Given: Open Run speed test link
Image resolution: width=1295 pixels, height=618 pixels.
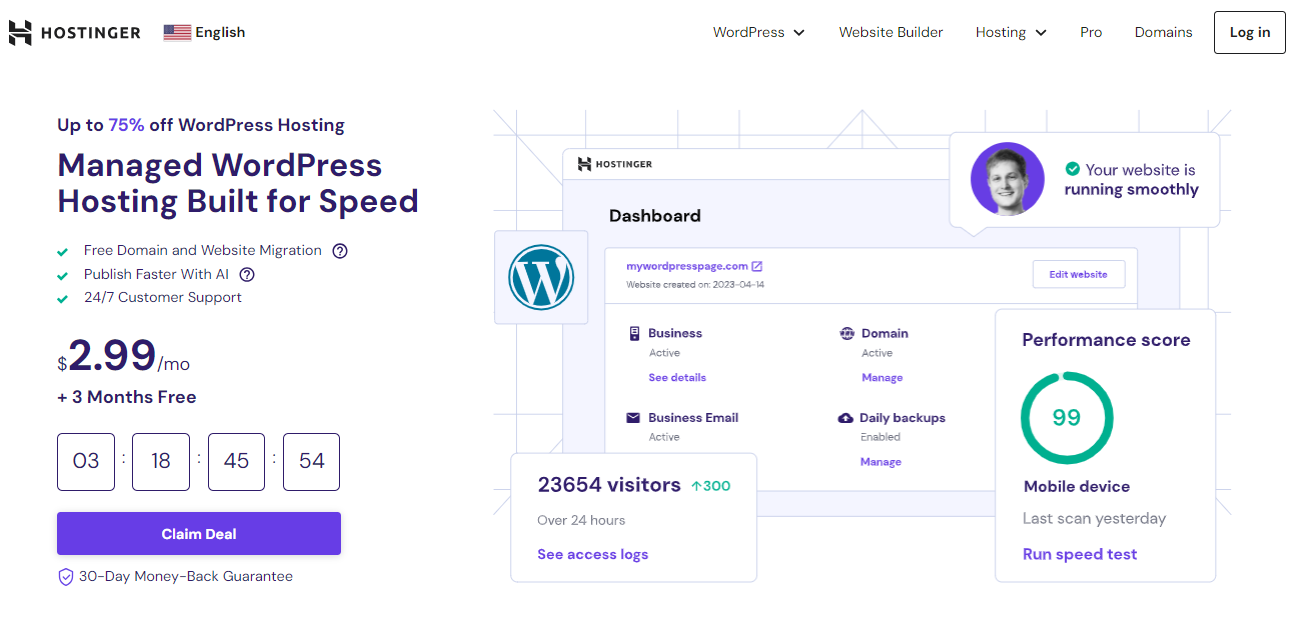Looking at the screenshot, I should click(1080, 553).
